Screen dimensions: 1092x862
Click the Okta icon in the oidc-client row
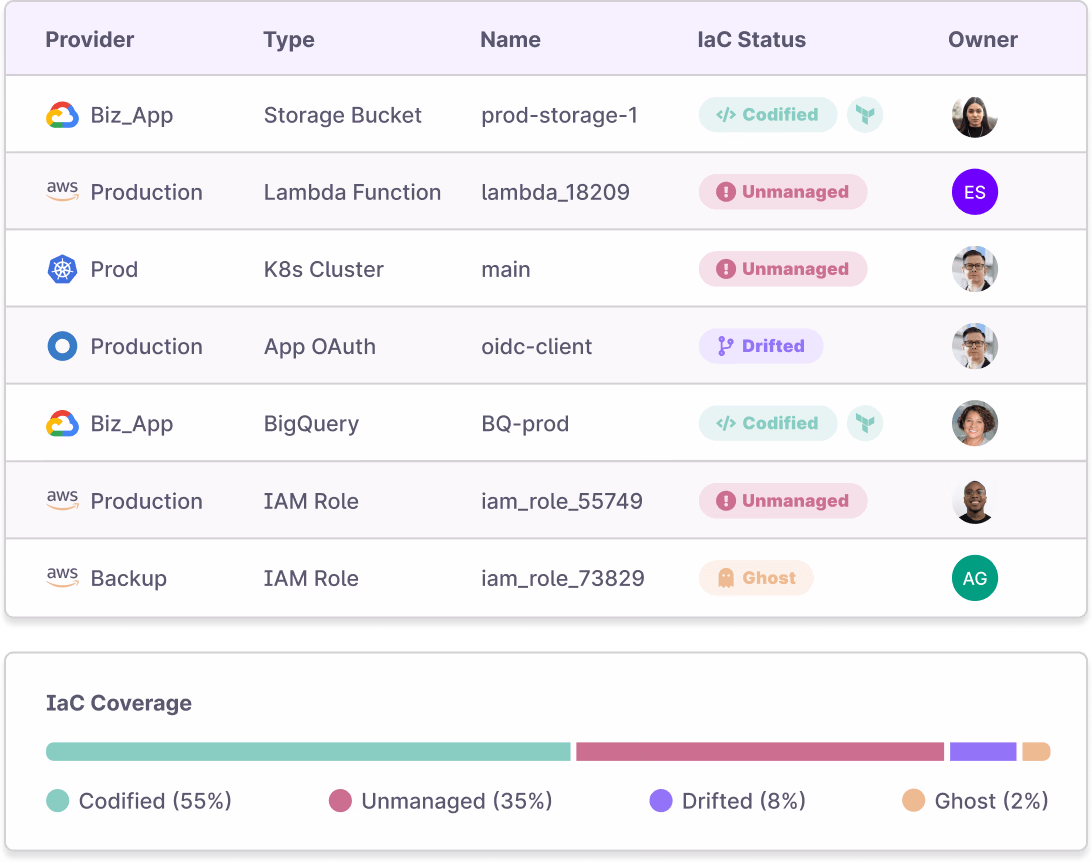(x=62, y=346)
